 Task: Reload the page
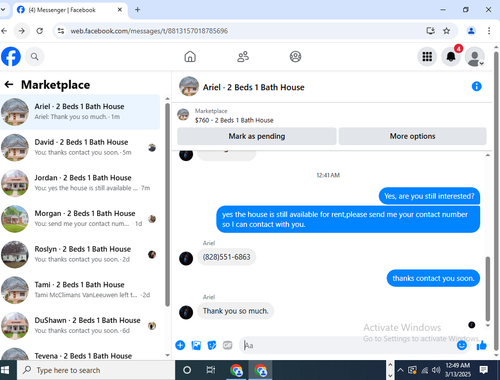(40, 31)
